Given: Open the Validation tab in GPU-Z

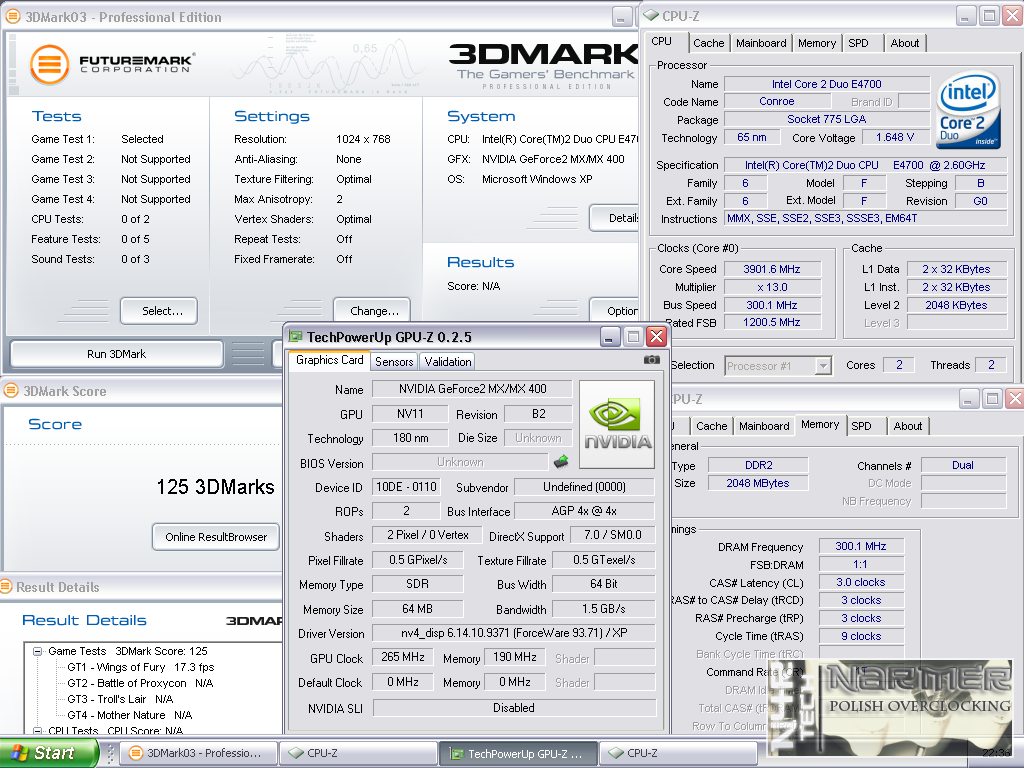Looking at the screenshot, I should coord(447,361).
